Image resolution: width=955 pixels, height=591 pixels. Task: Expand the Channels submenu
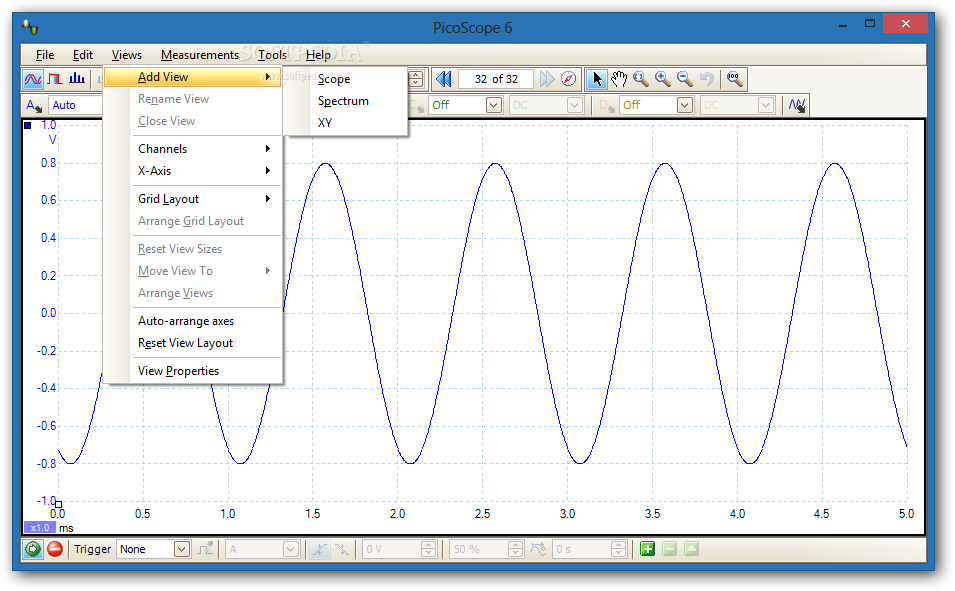[192, 149]
